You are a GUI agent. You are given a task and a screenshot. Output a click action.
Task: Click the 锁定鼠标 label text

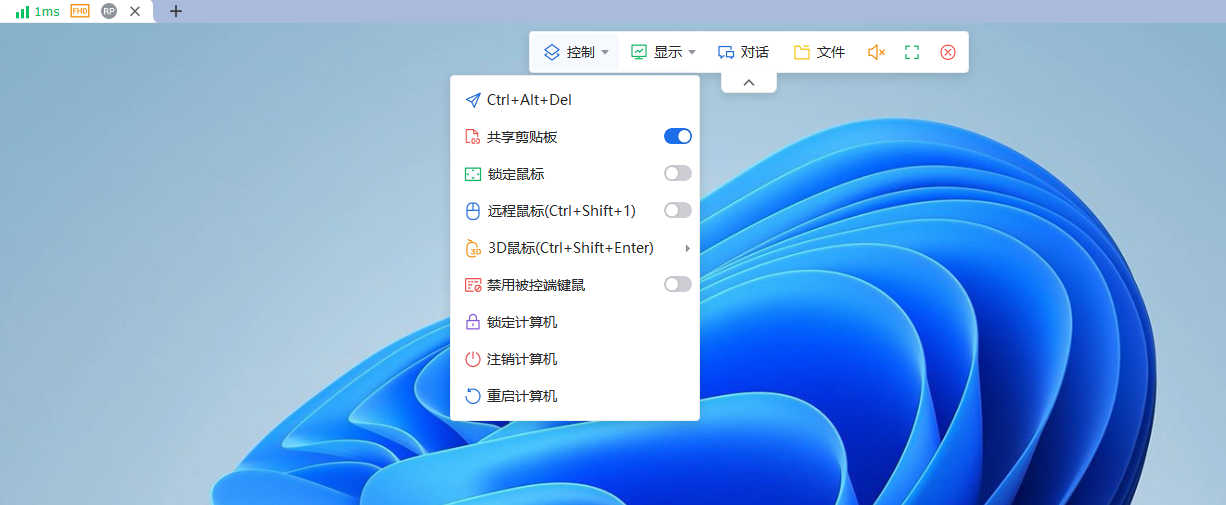pyautogui.click(x=516, y=174)
